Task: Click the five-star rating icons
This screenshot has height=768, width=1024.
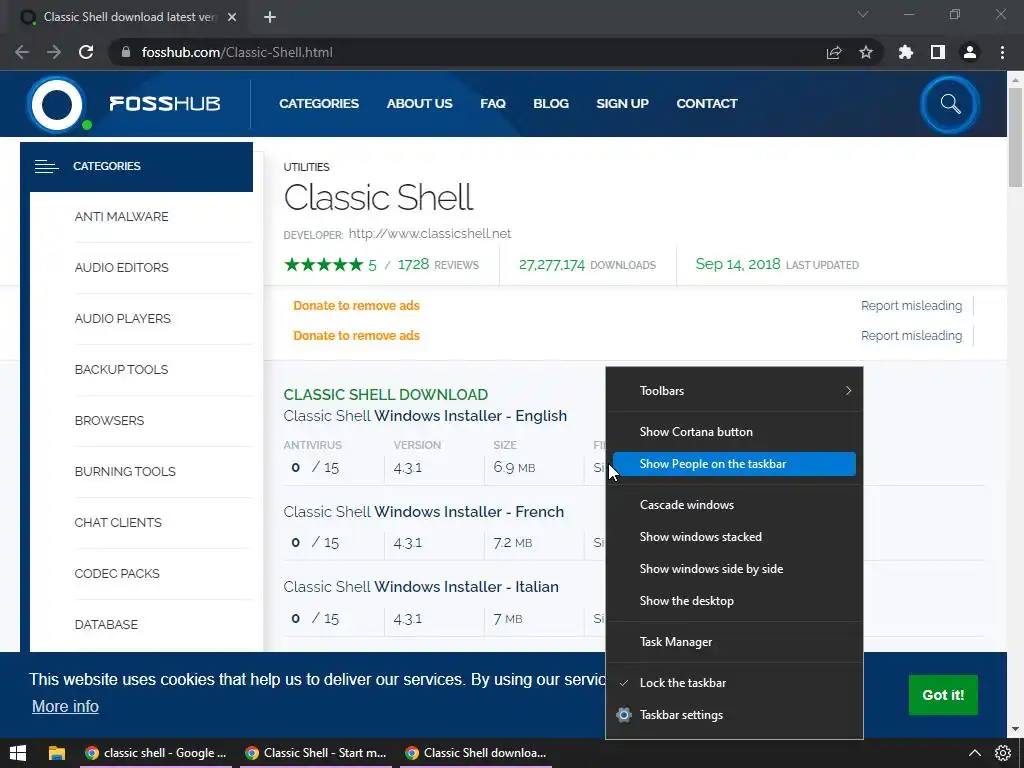Action: click(x=323, y=264)
